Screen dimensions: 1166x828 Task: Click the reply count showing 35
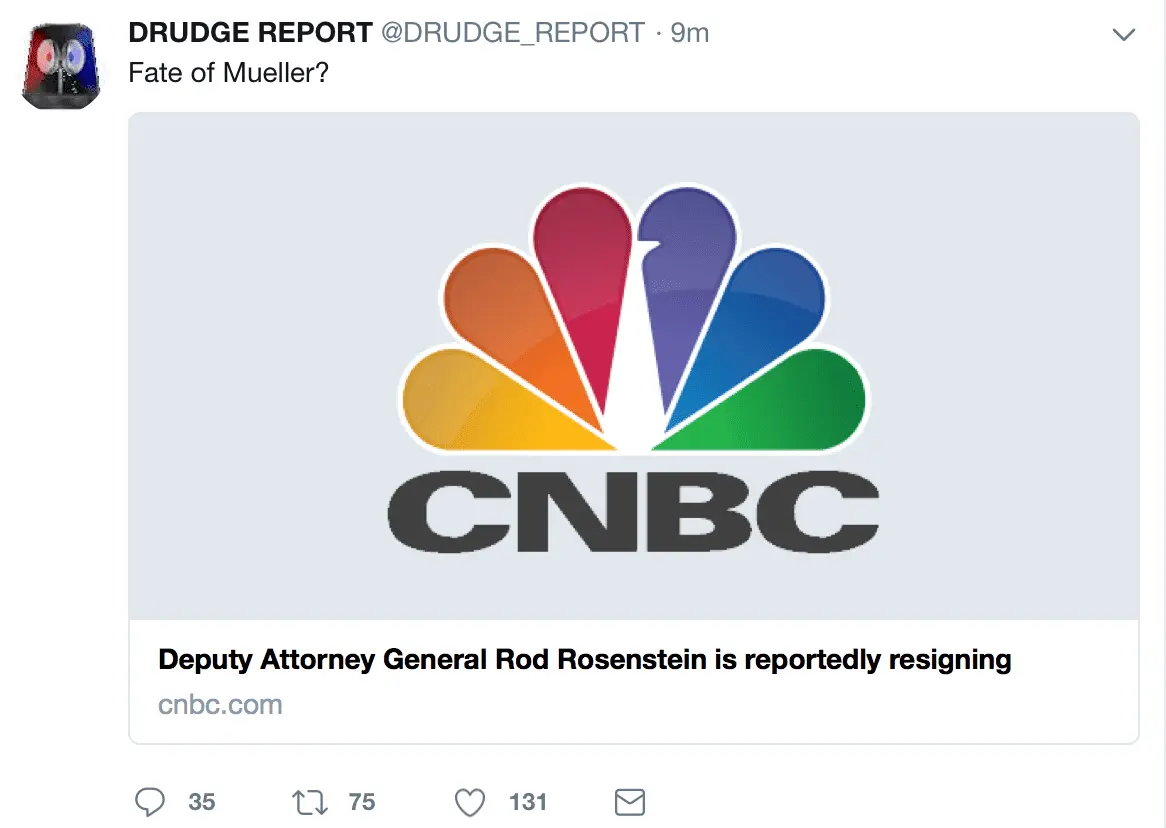click(202, 802)
